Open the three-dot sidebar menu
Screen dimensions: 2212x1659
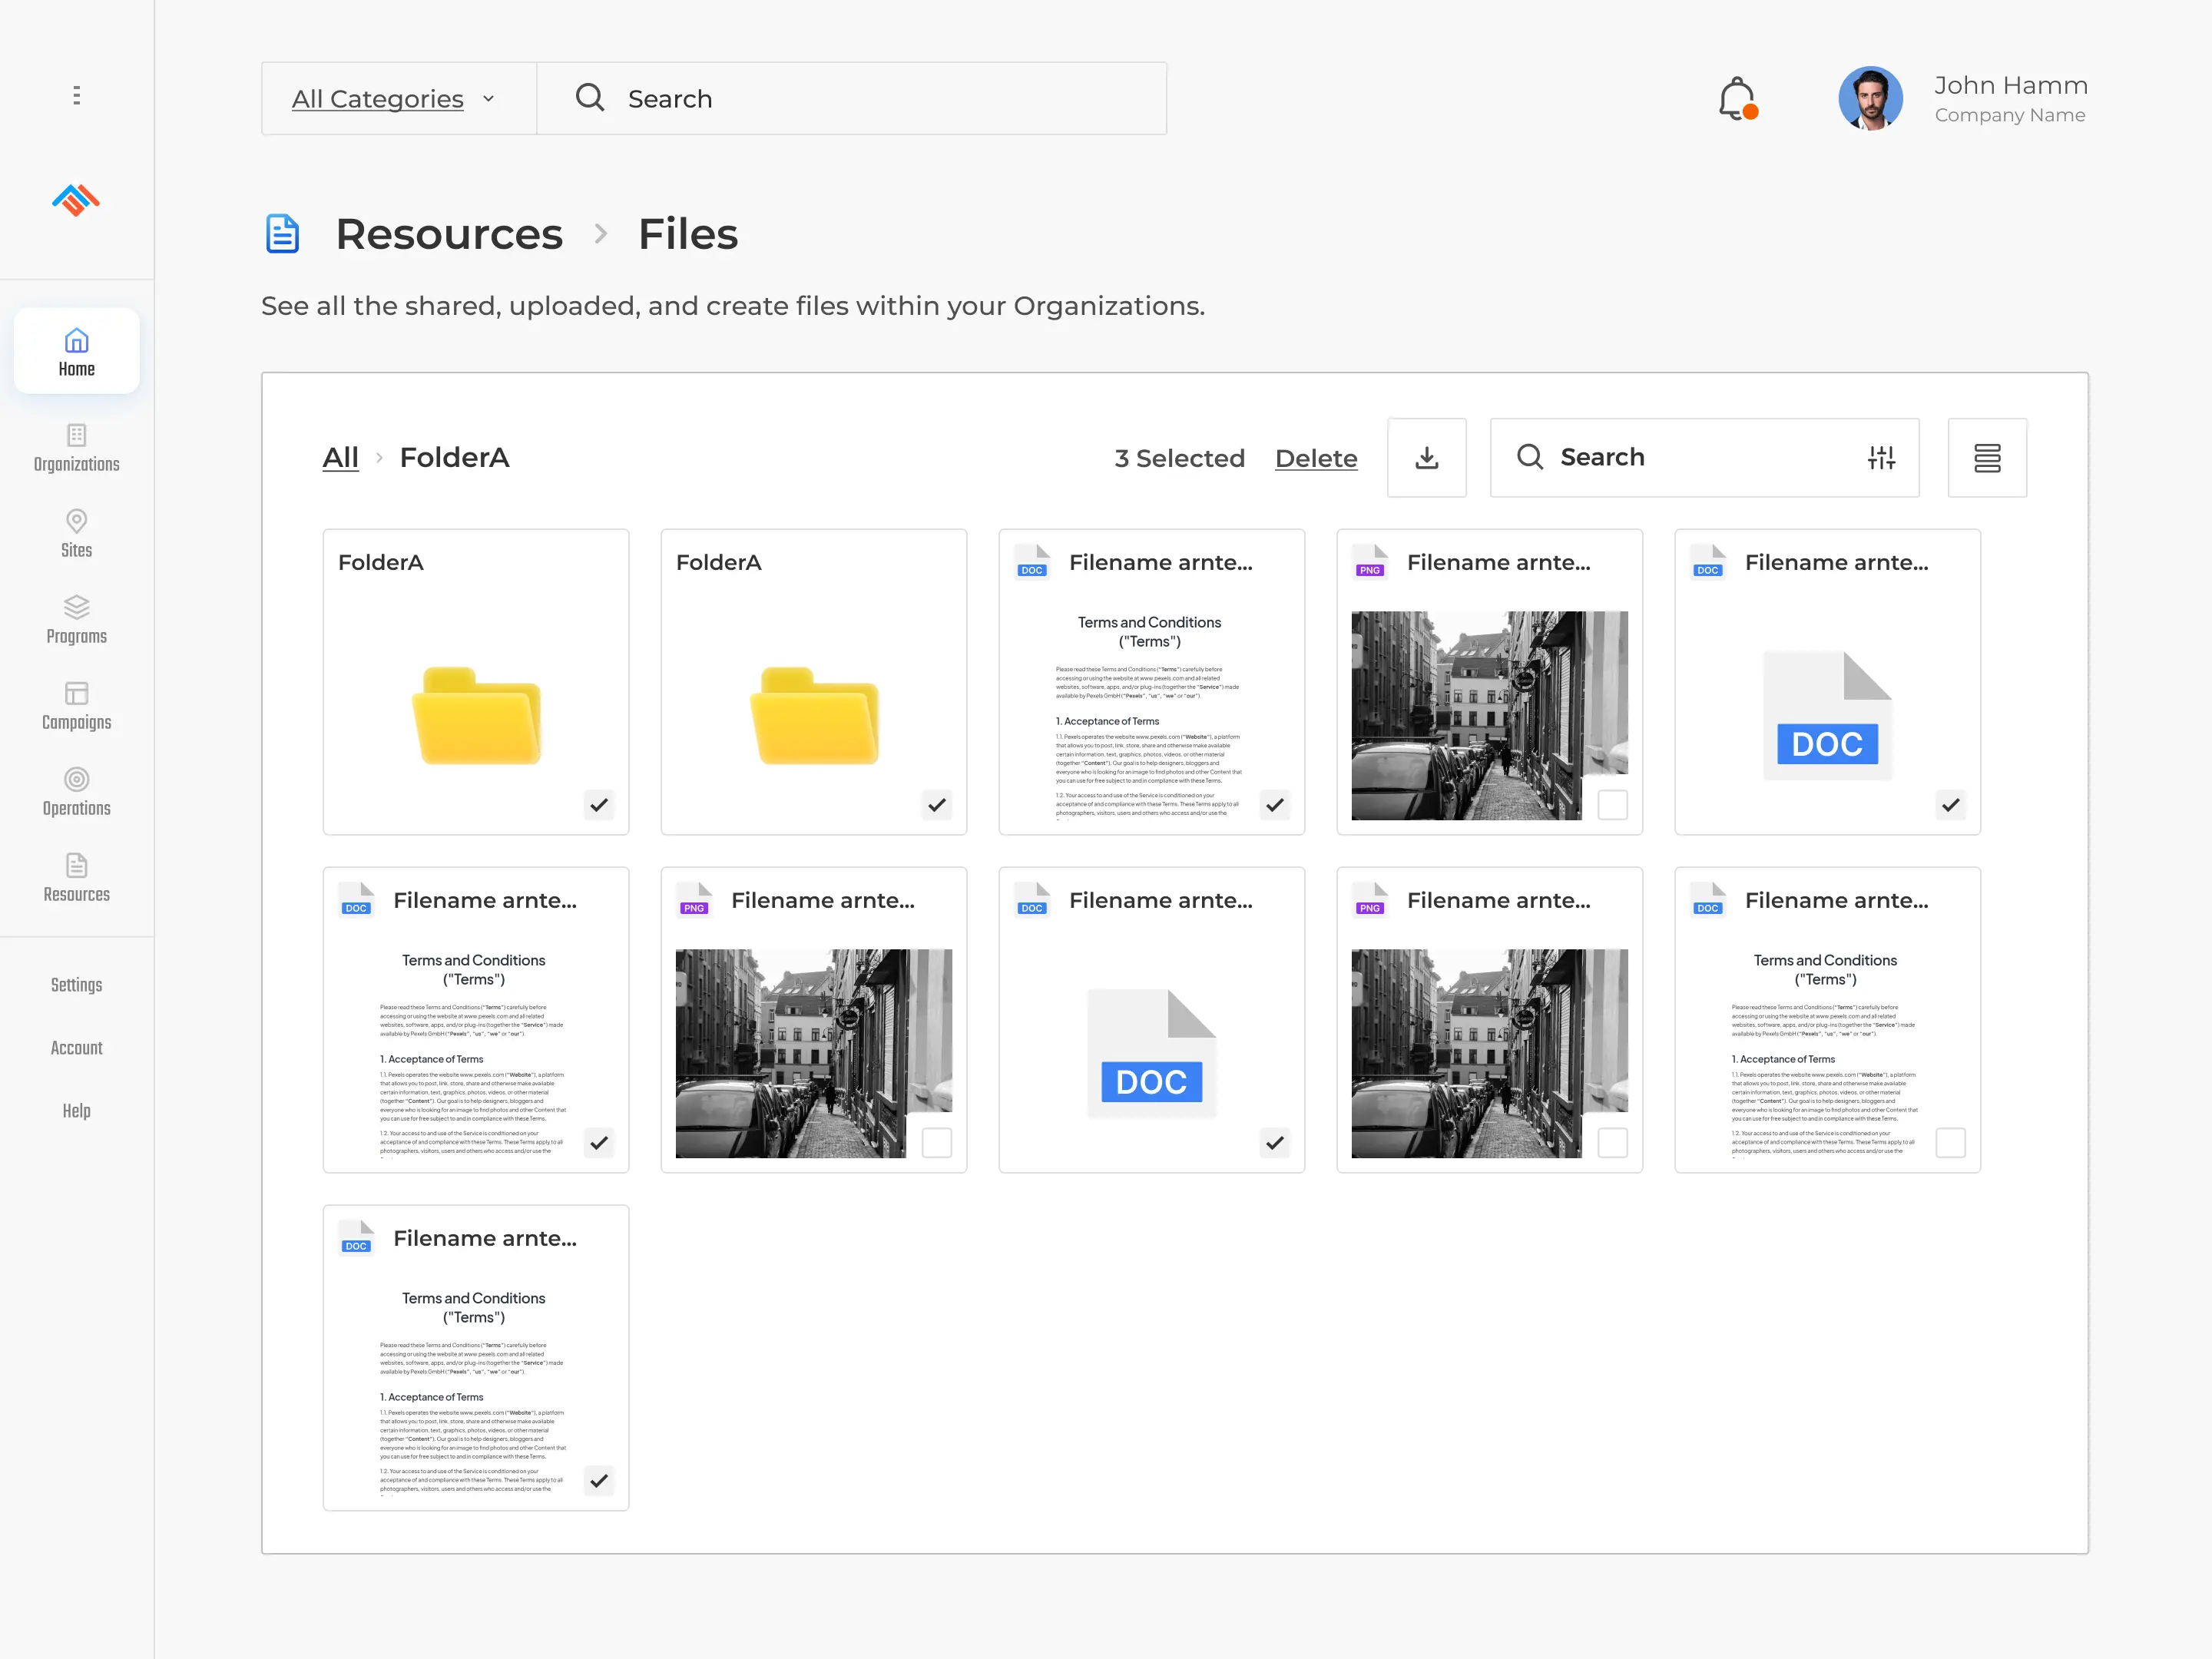click(77, 95)
